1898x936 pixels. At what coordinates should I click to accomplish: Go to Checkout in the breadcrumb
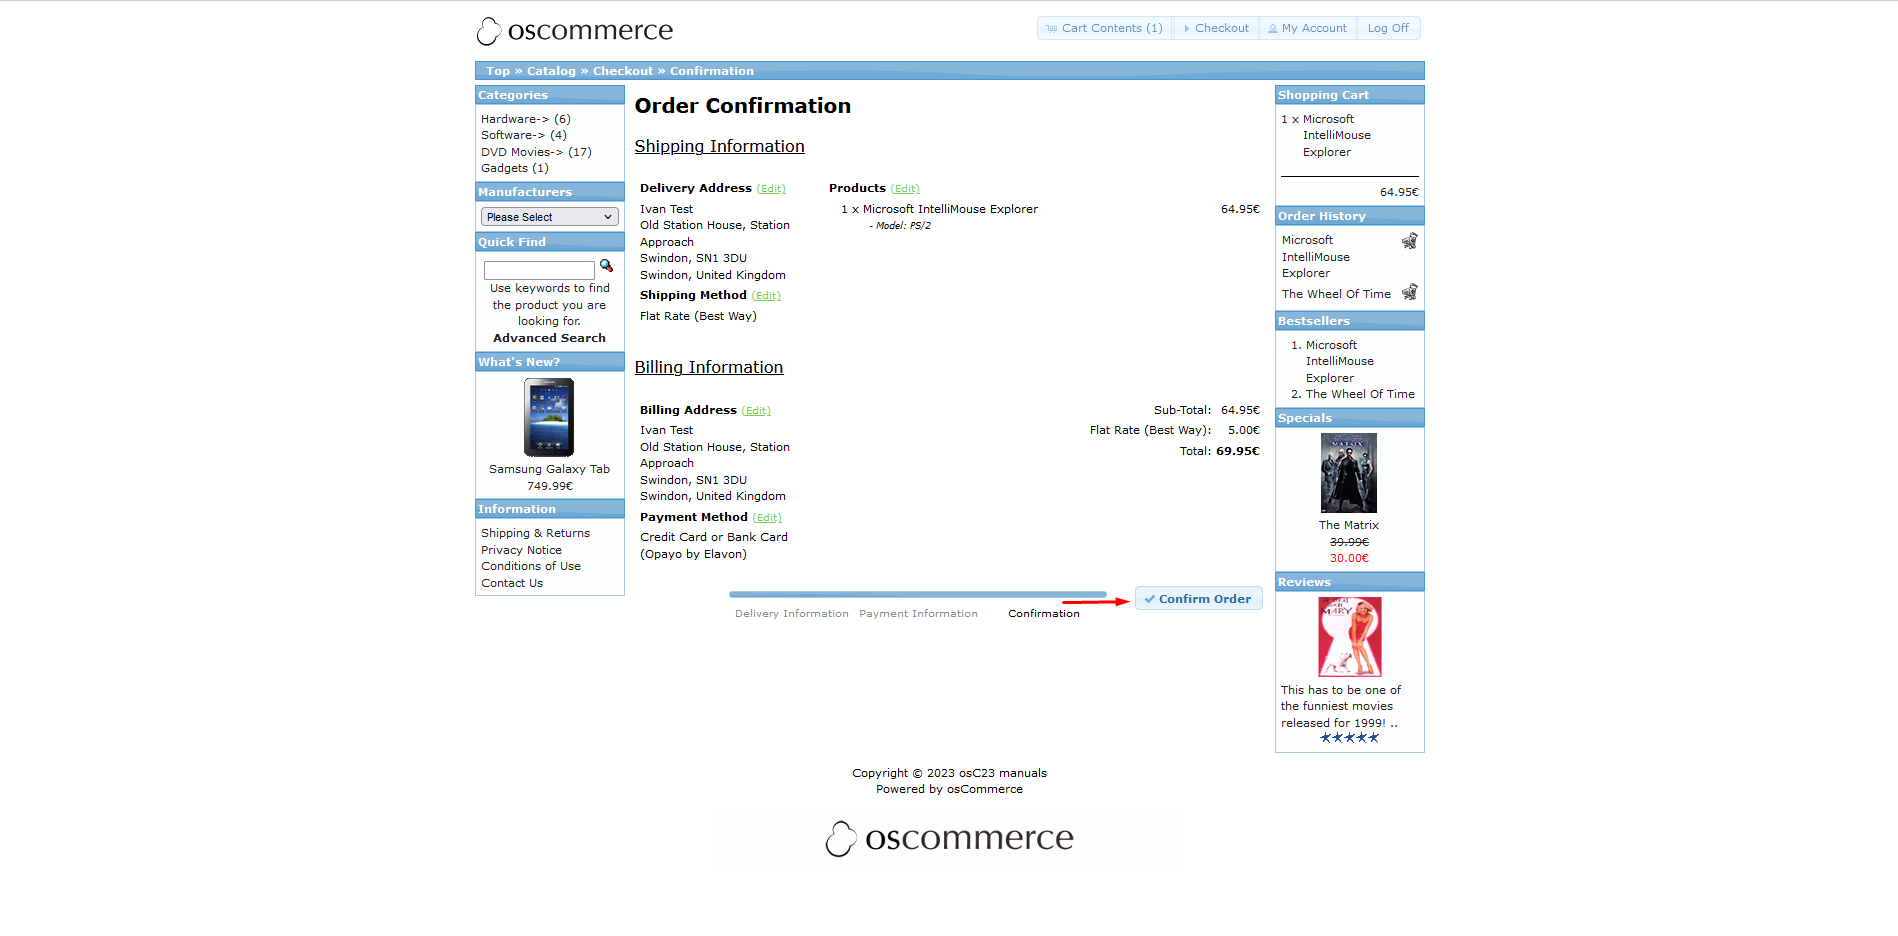coord(622,71)
